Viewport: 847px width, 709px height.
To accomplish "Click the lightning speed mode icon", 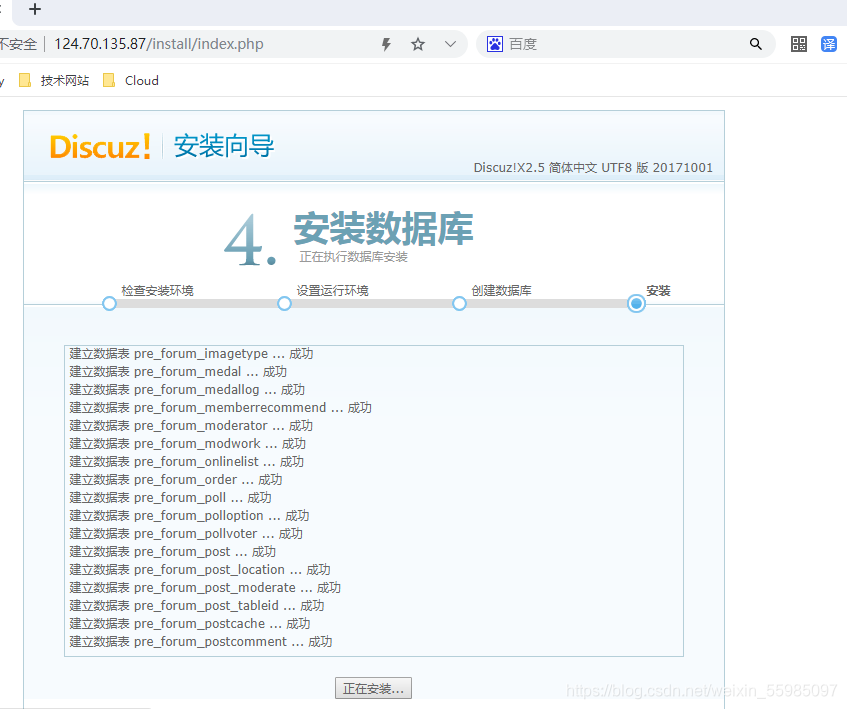I will point(386,44).
